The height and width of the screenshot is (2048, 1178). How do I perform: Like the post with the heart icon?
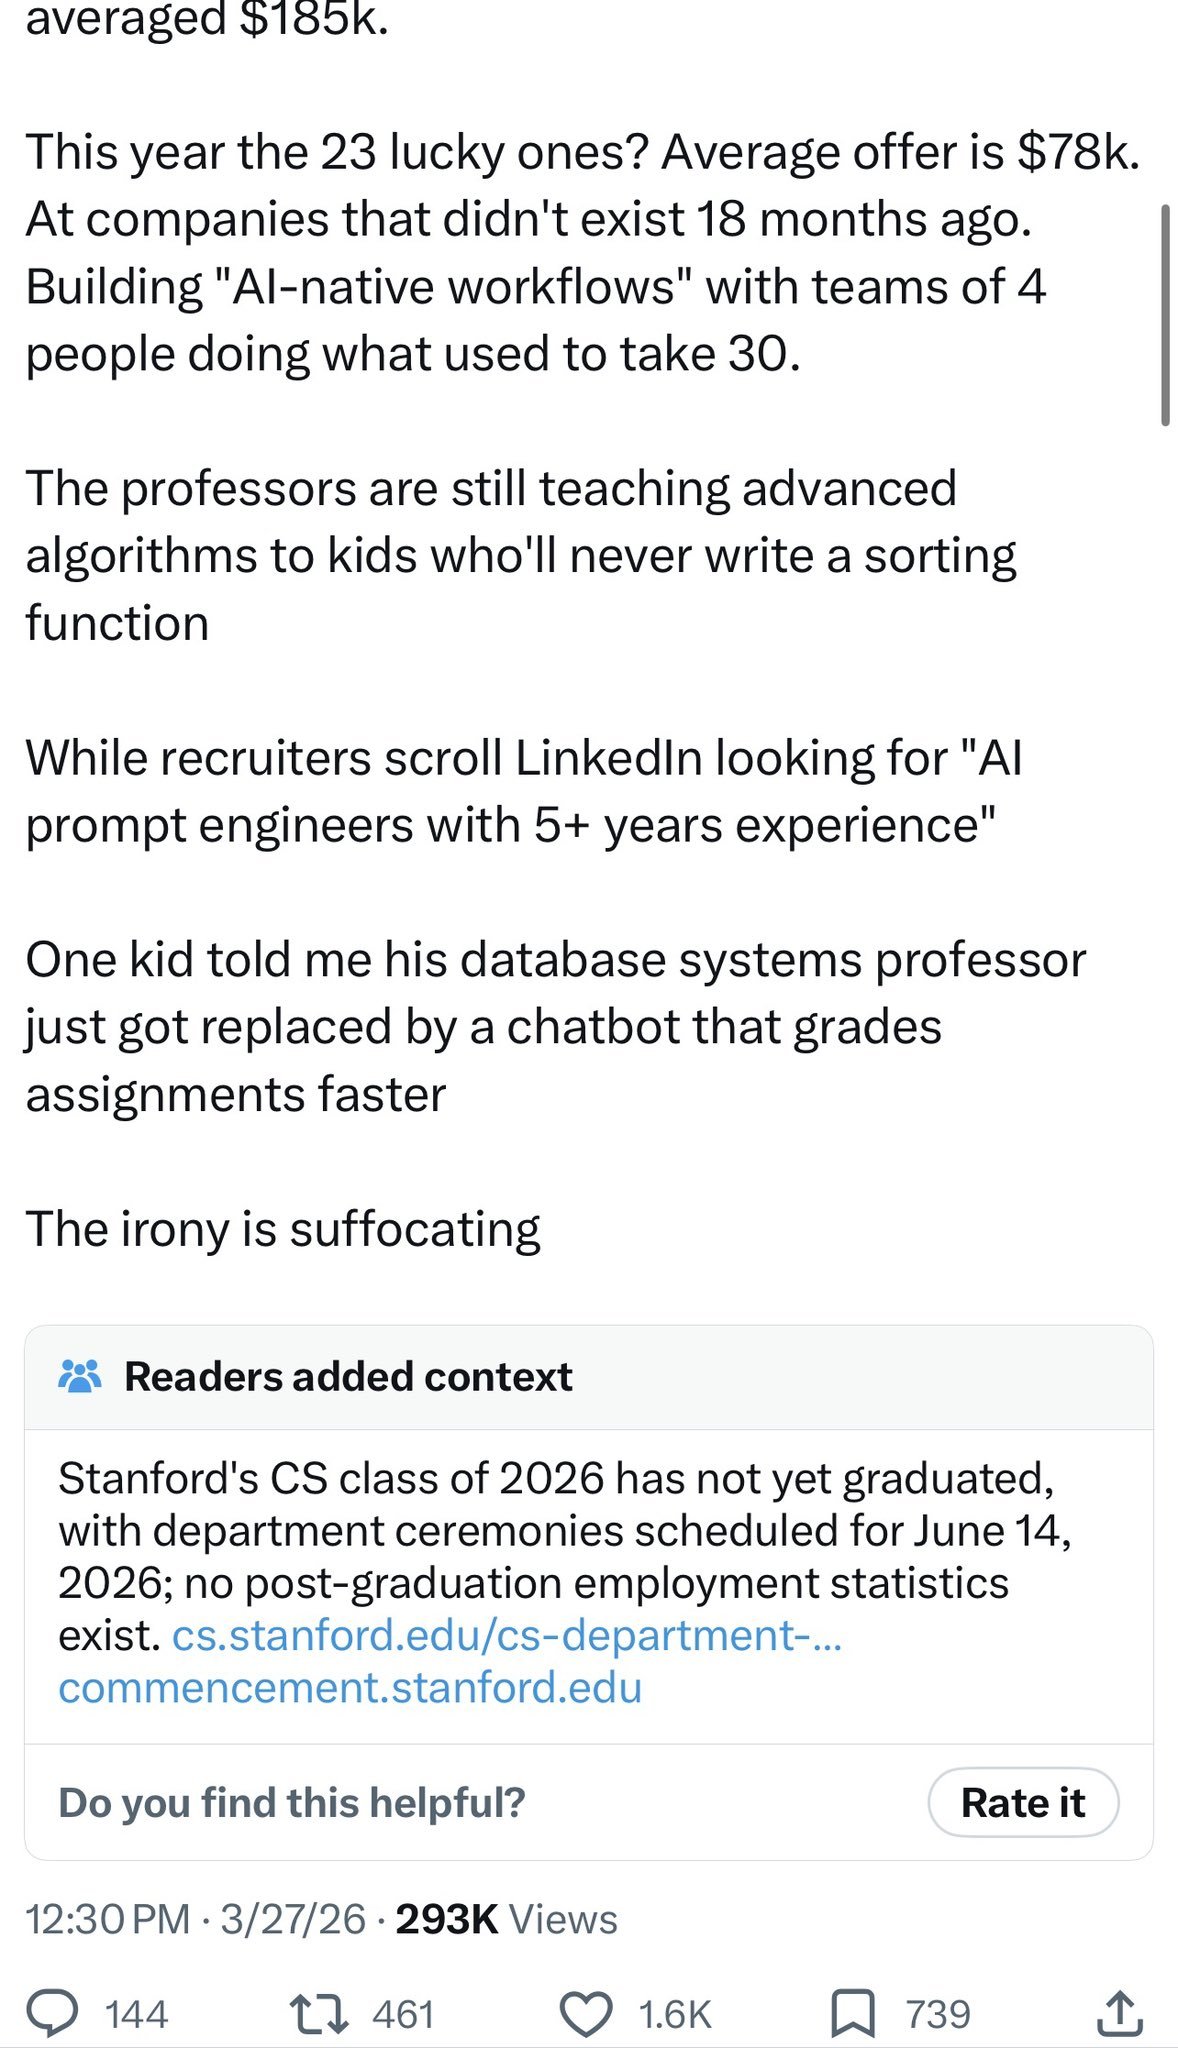(585, 2013)
